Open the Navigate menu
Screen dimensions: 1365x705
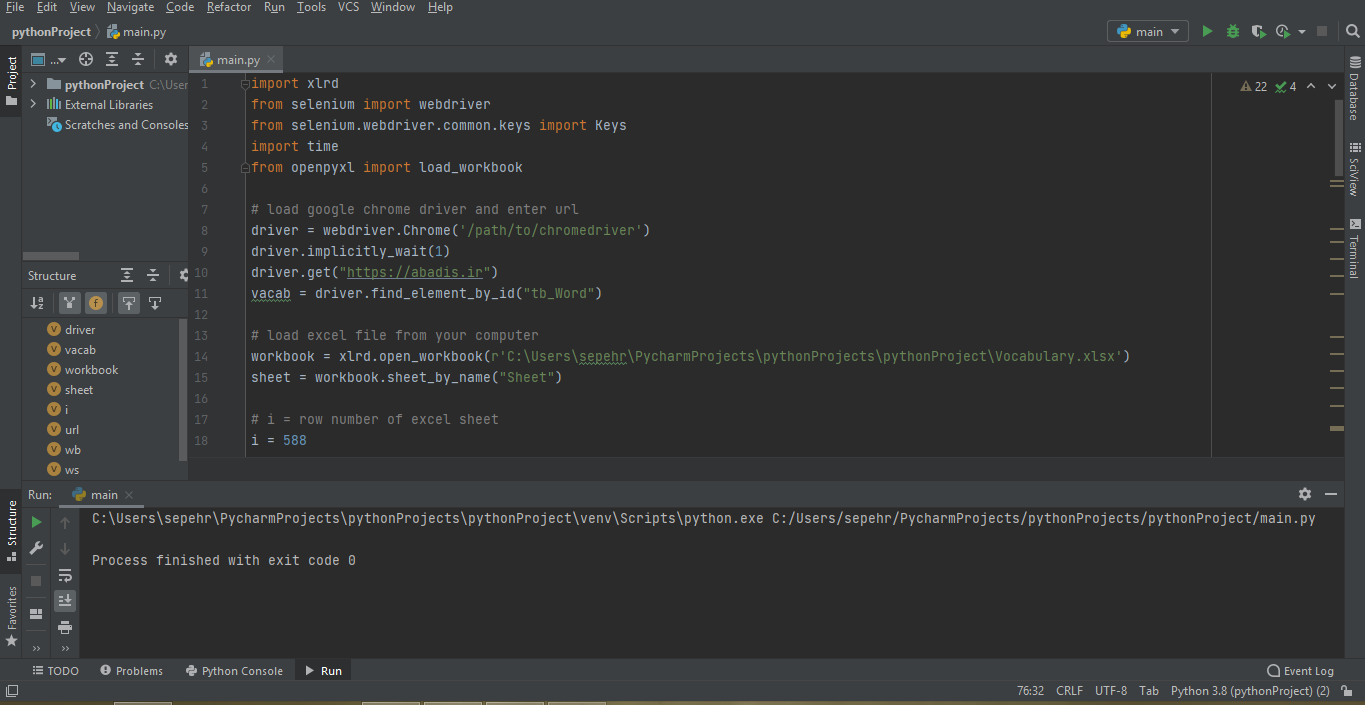[x=131, y=7]
